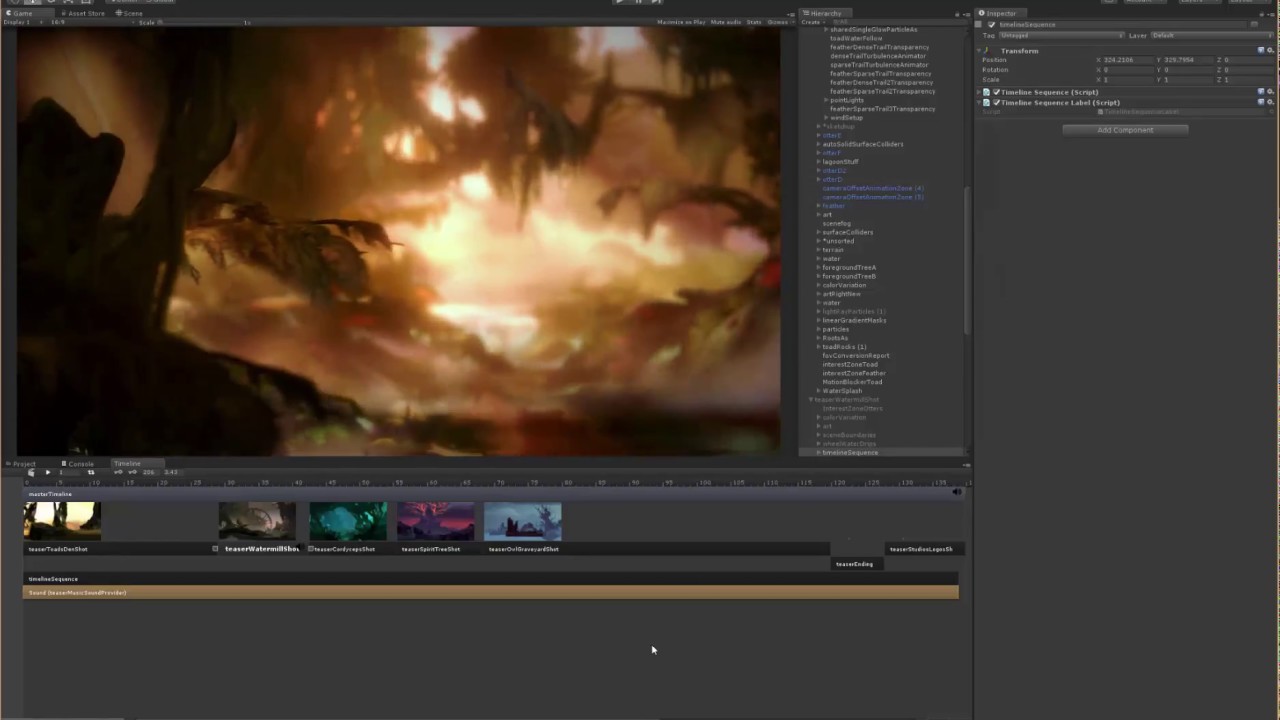Click the Hierarchy lock icon
The width and height of the screenshot is (1280, 720).
click(x=956, y=14)
